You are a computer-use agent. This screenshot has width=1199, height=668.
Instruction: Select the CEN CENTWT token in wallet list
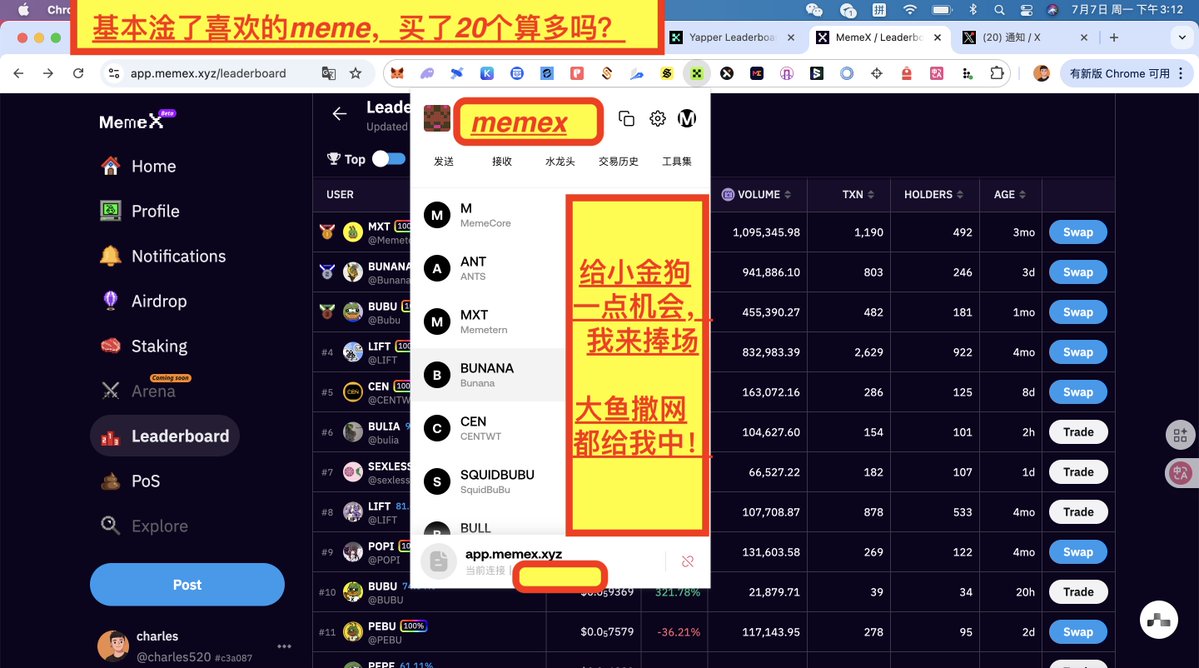point(489,429)
